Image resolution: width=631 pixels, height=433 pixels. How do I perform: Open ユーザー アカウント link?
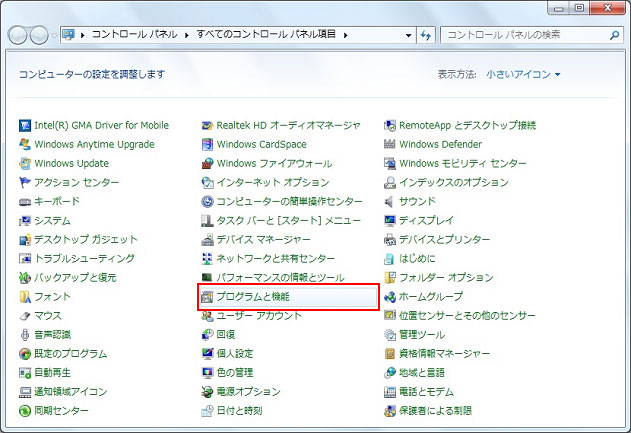click(x=259, y=316)
